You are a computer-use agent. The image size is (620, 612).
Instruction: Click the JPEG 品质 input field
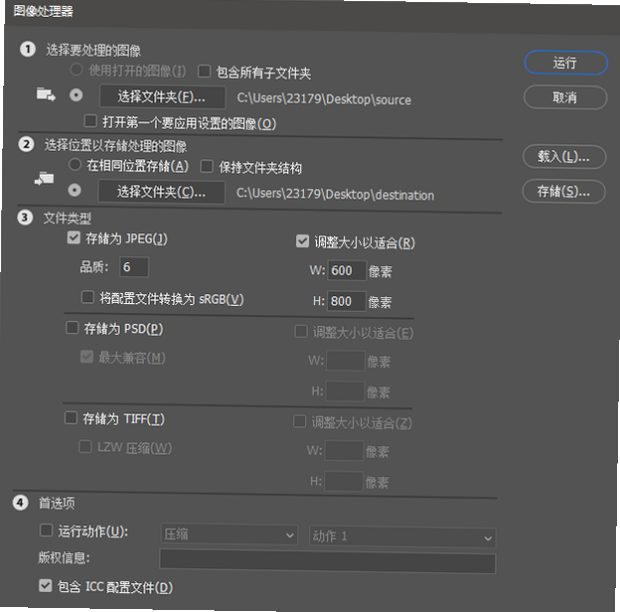click(x=134, y=267)
